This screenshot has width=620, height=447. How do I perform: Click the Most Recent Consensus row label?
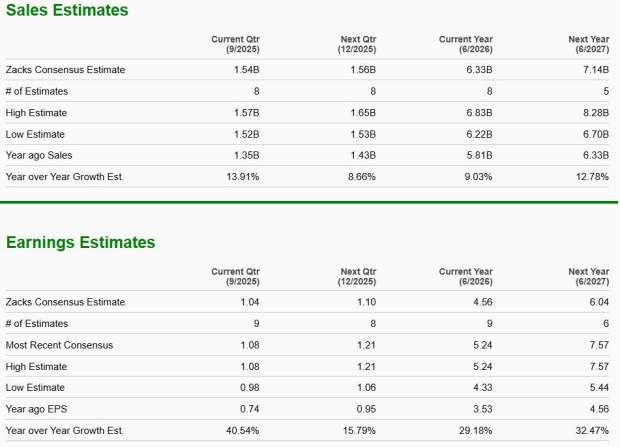tap(59, 345)
